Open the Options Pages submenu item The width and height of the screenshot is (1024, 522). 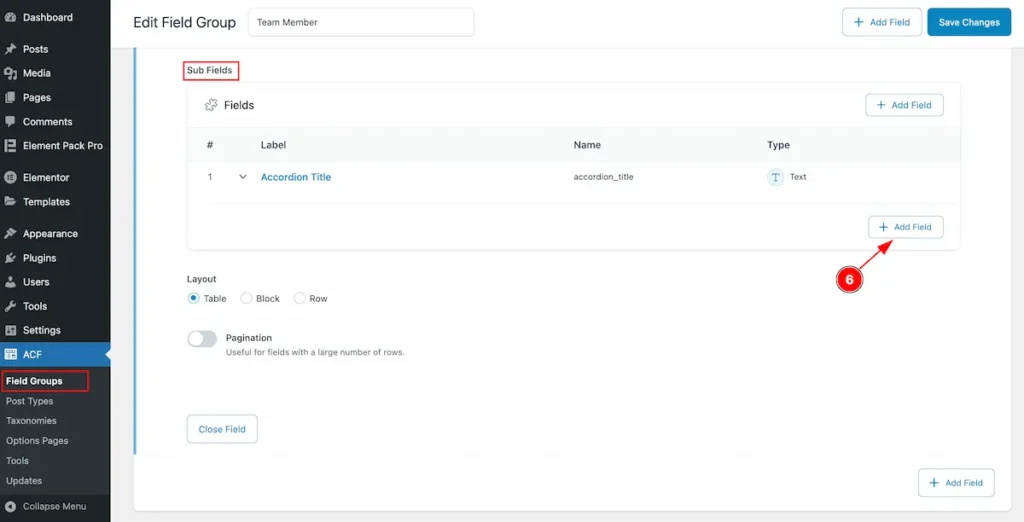coord(37,441)
